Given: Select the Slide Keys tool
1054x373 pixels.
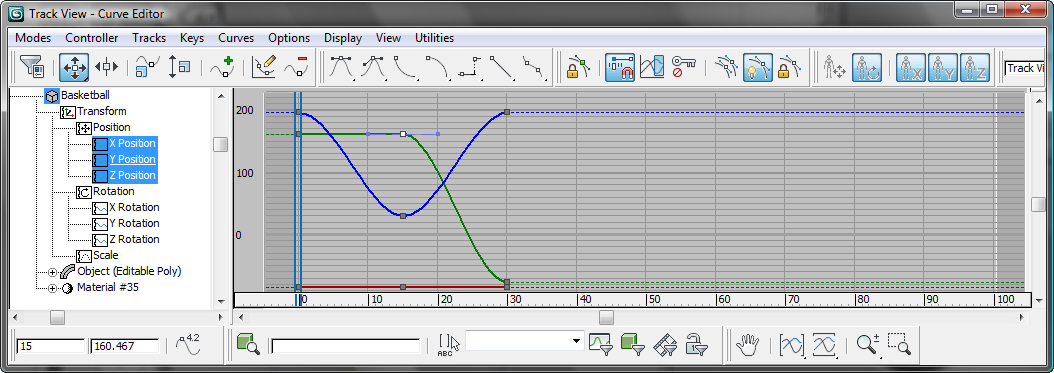Looking at the screenshot, I should (106, 67).
